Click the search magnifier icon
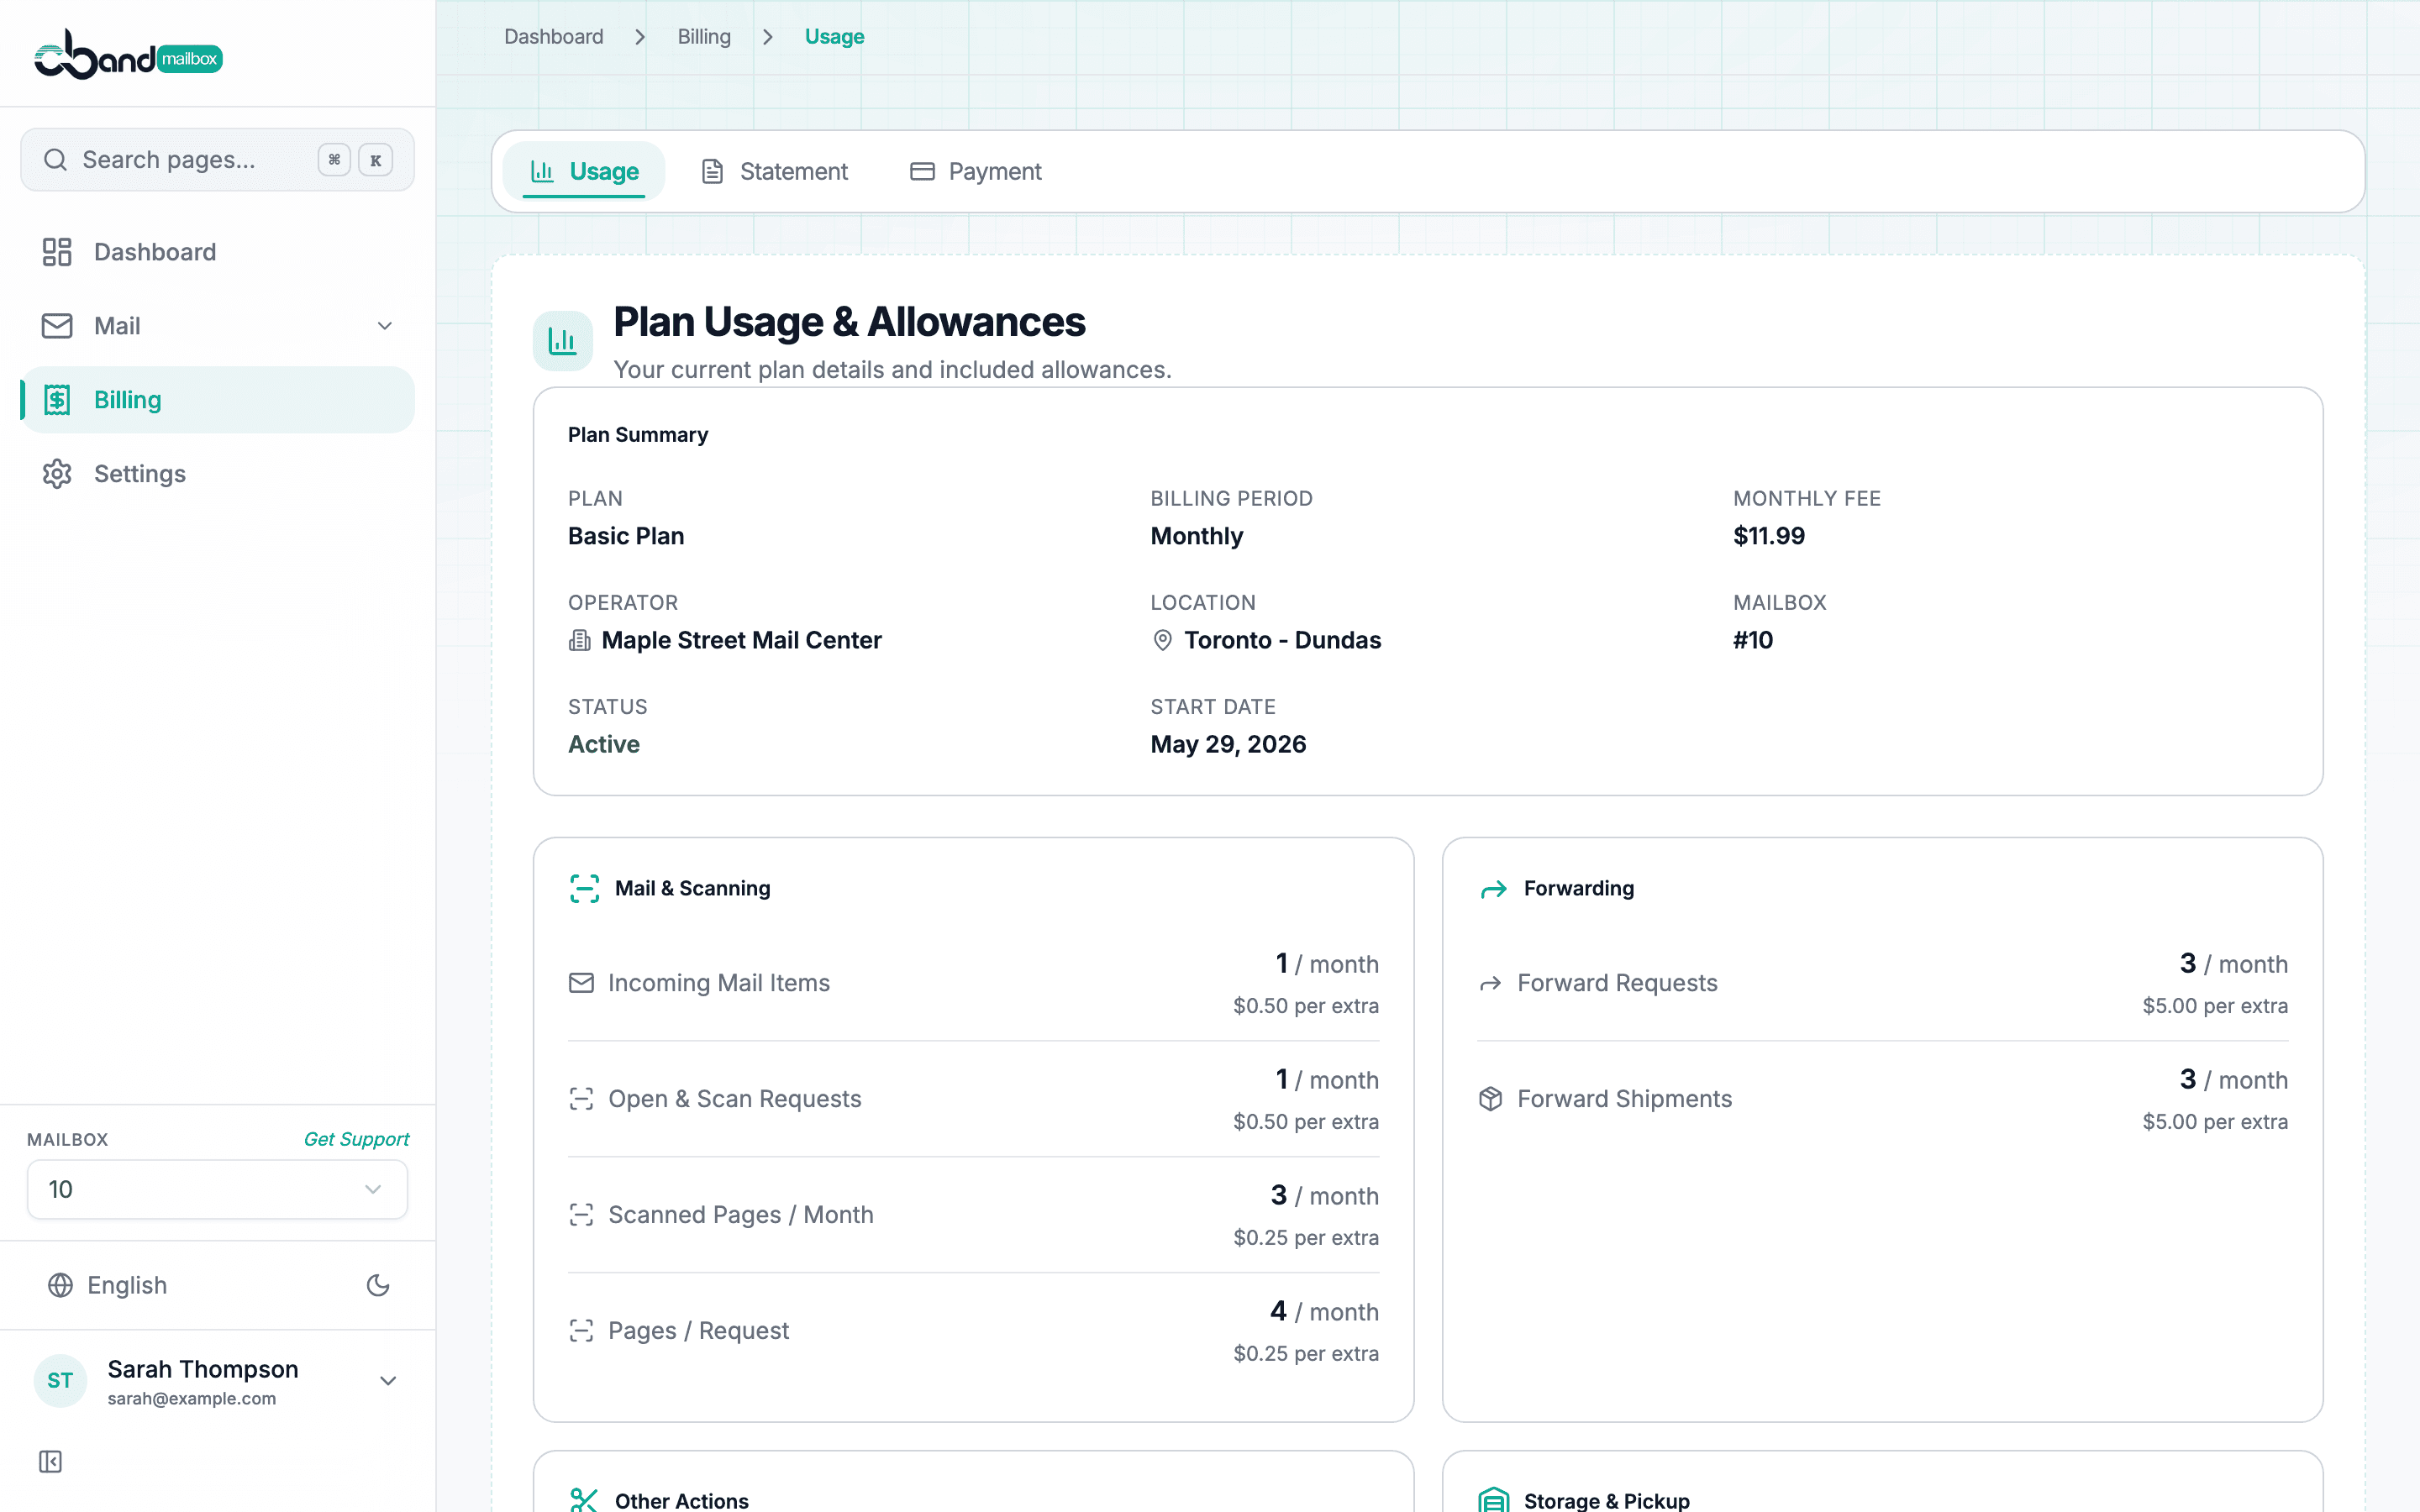2420x1512 pixels. (56, 160)
